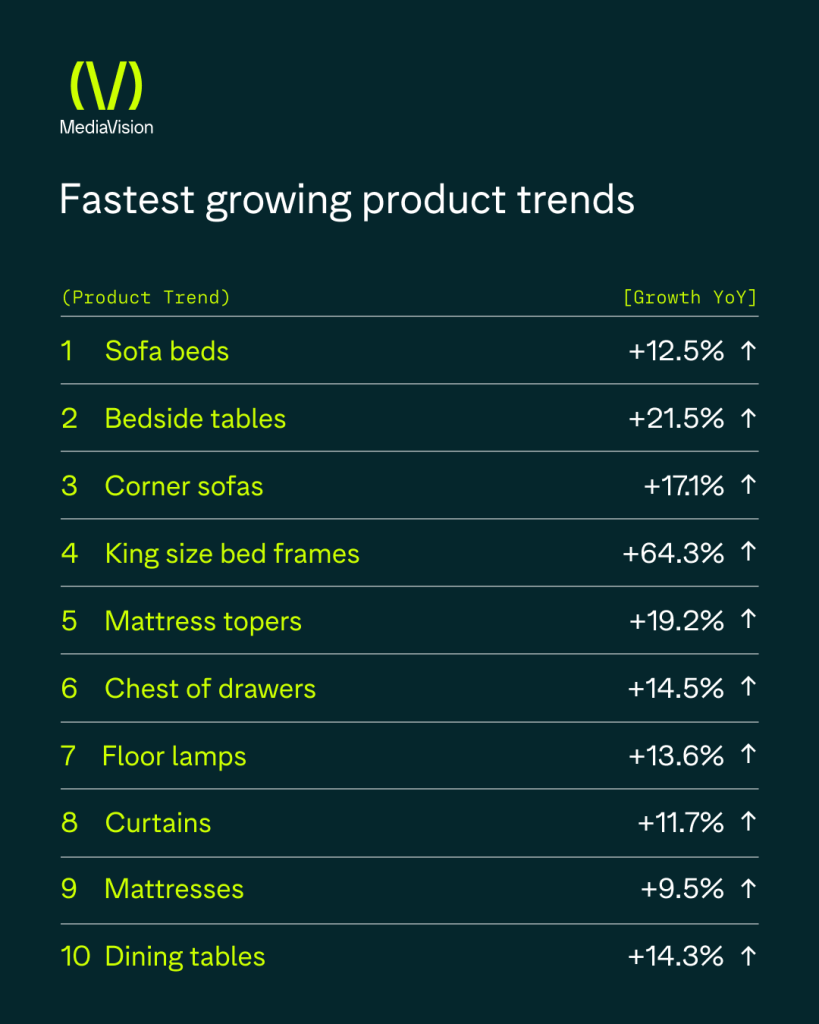
Task: Click the Chest of drawers label
Action: tap(210, 688)
